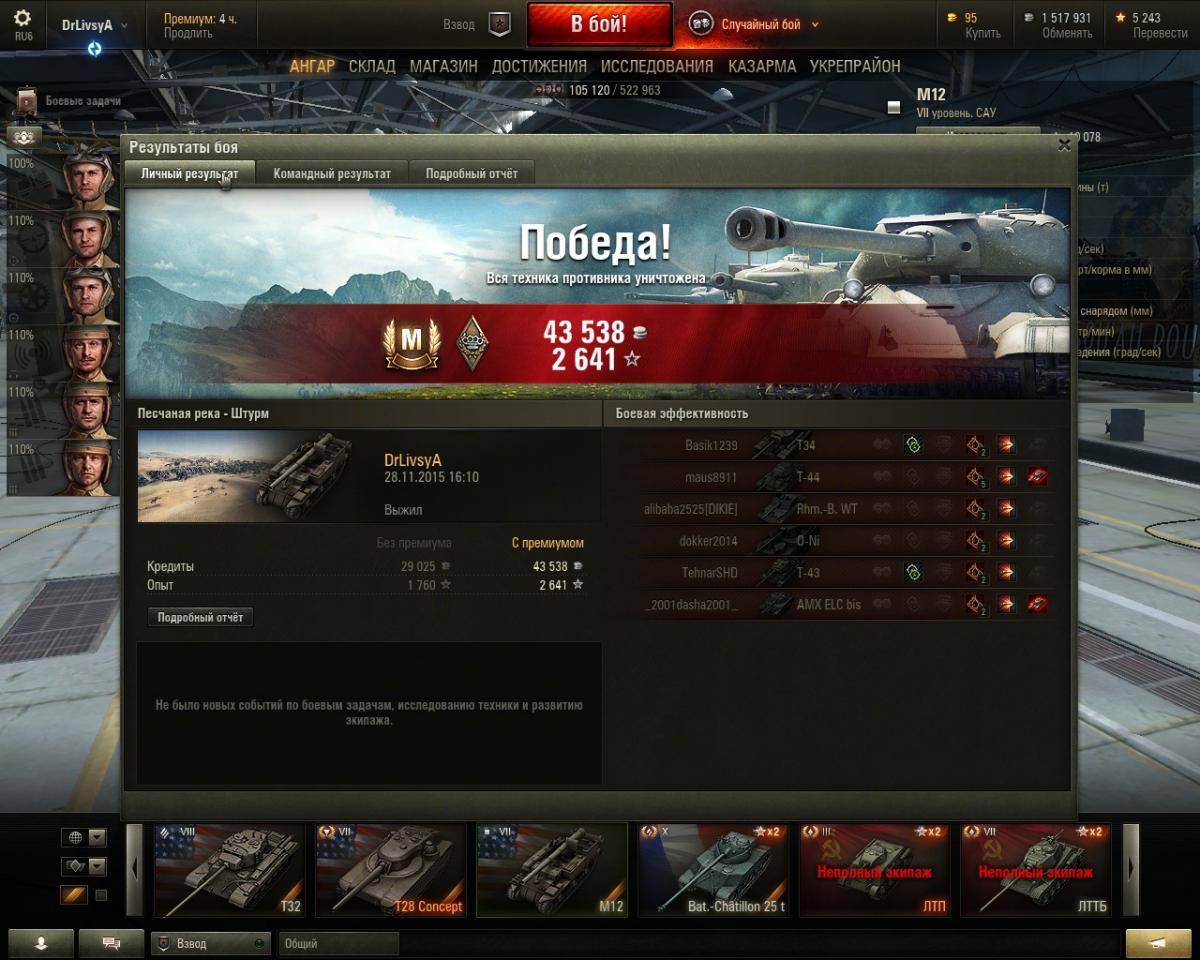This screenshot has height=960, width=1200.
Task: Expand the vehicle type filter dropdown
Action: pos(83,866)
